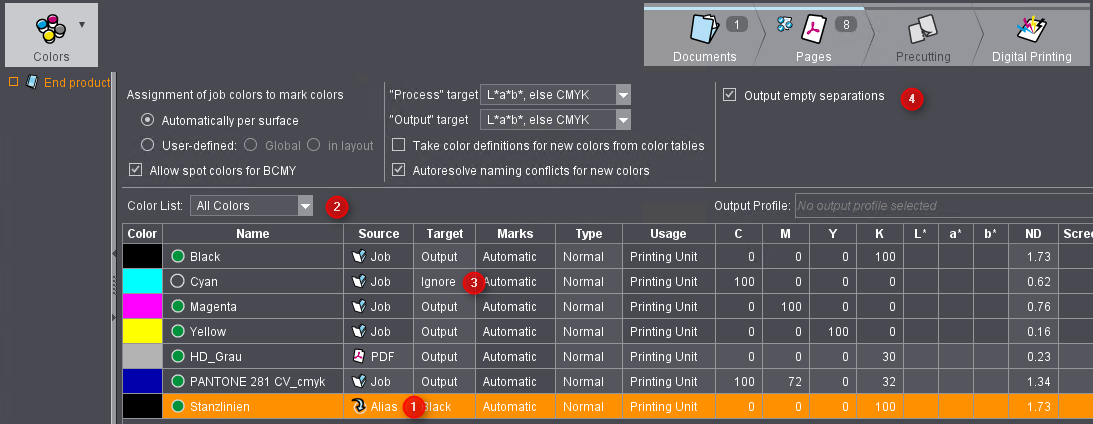Select the User-defined radio button
Screen dimensions: 1093x424
(147, 145)
